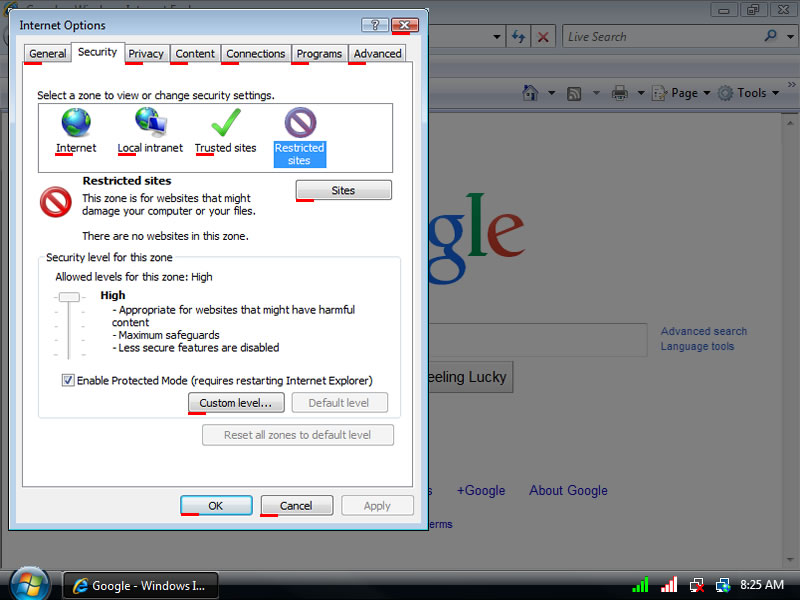Click the Home icon in command bar
Screen dimensions: 800x600
[531, 93]
